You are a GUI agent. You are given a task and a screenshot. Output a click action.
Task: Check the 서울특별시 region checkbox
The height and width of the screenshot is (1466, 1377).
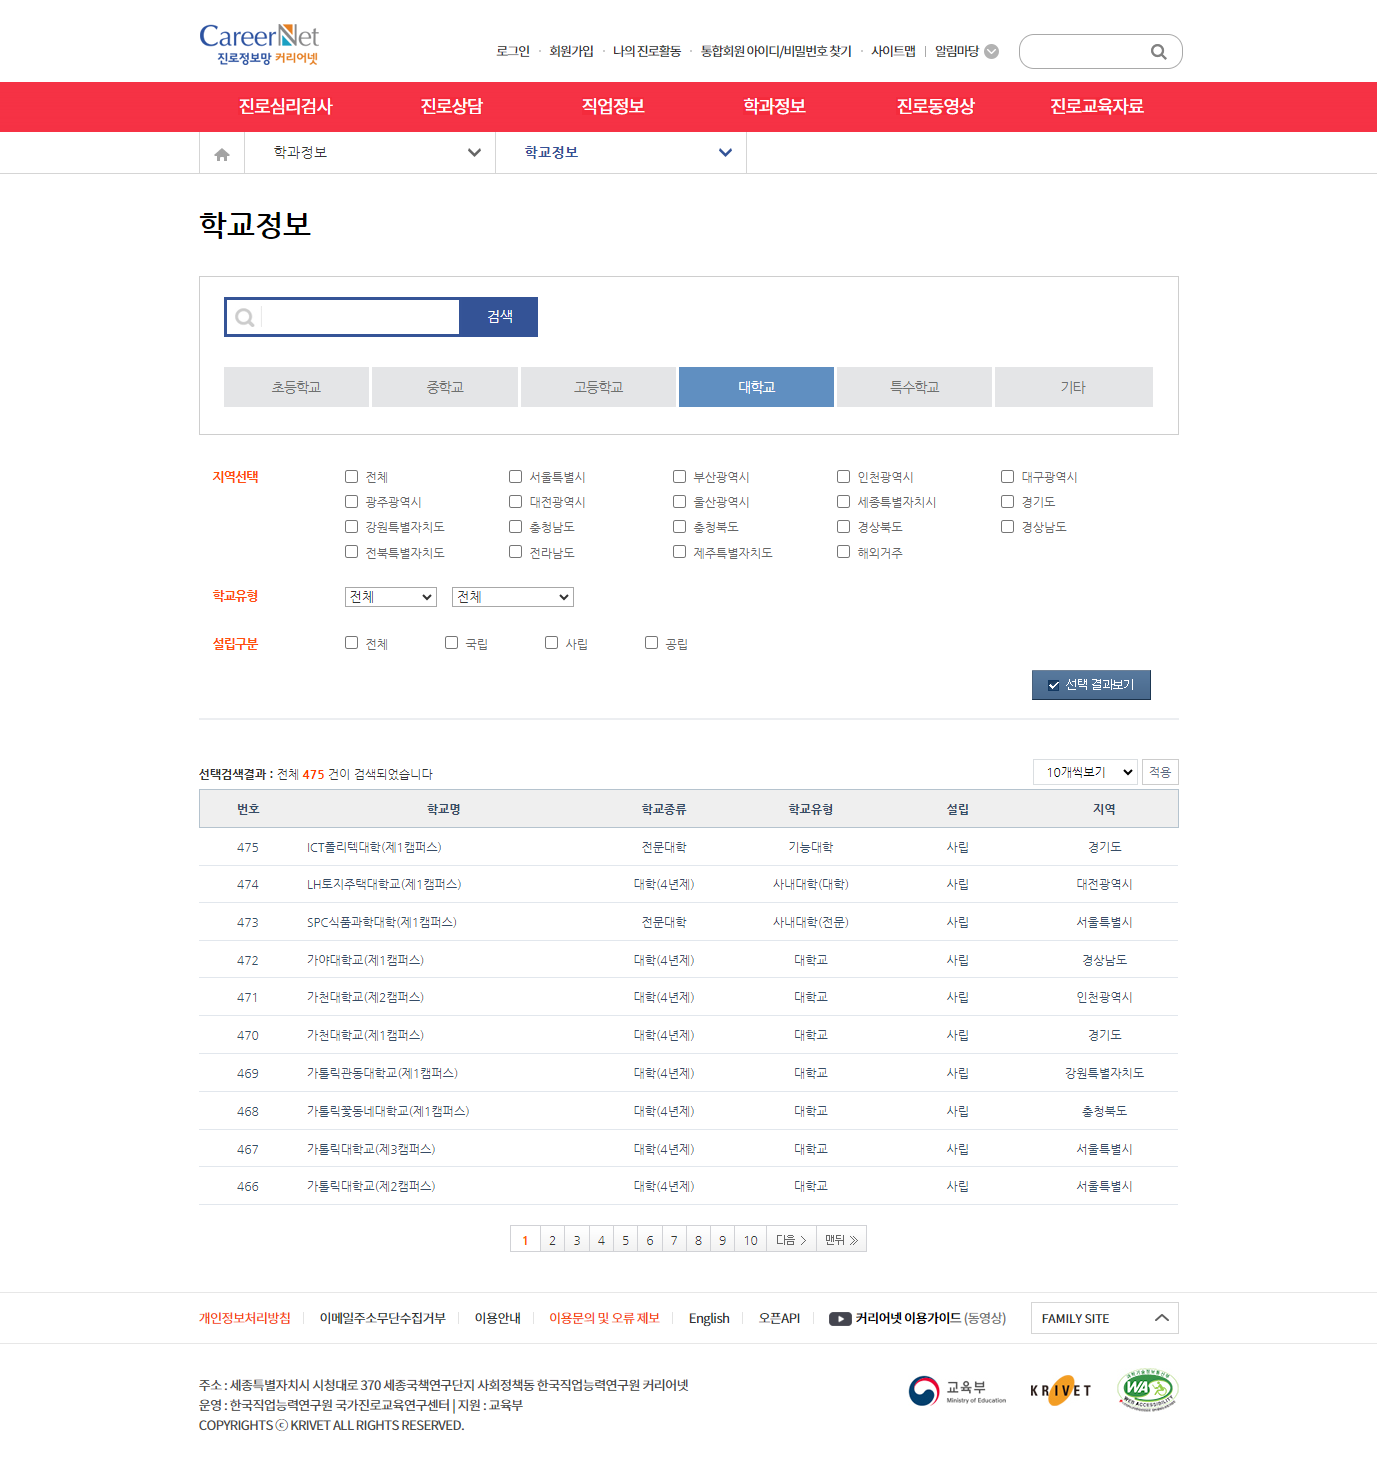click(x=516, y=477)
